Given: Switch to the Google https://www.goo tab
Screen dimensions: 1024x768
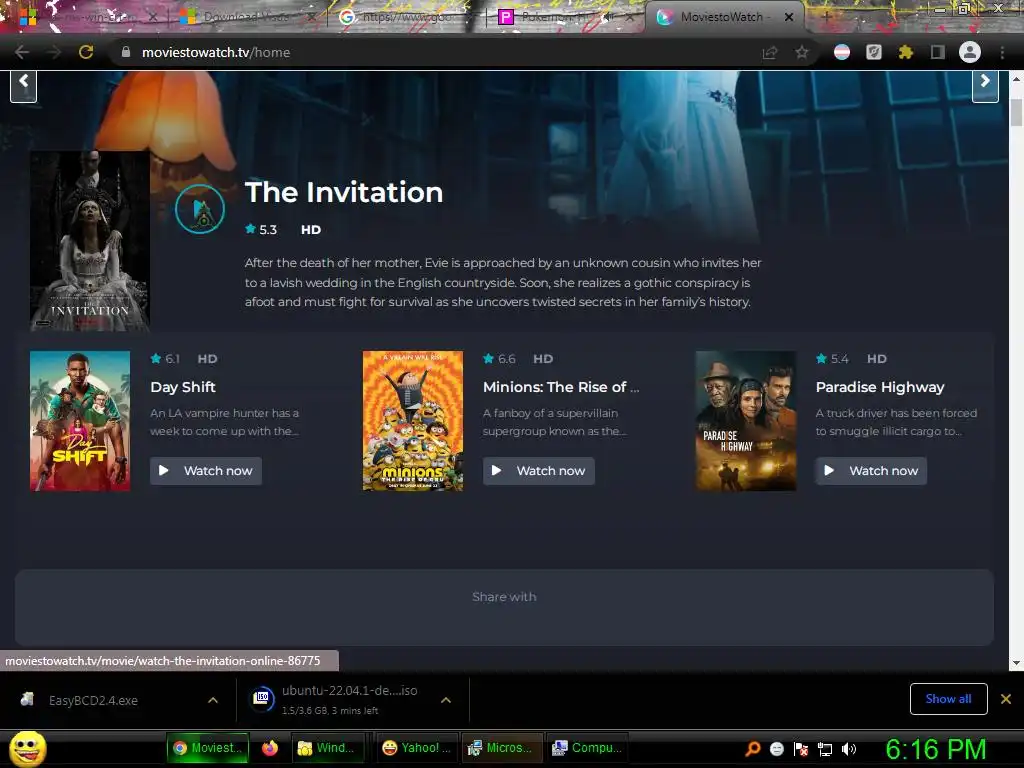Looking at the screenshot, I should tap(406, 17).
